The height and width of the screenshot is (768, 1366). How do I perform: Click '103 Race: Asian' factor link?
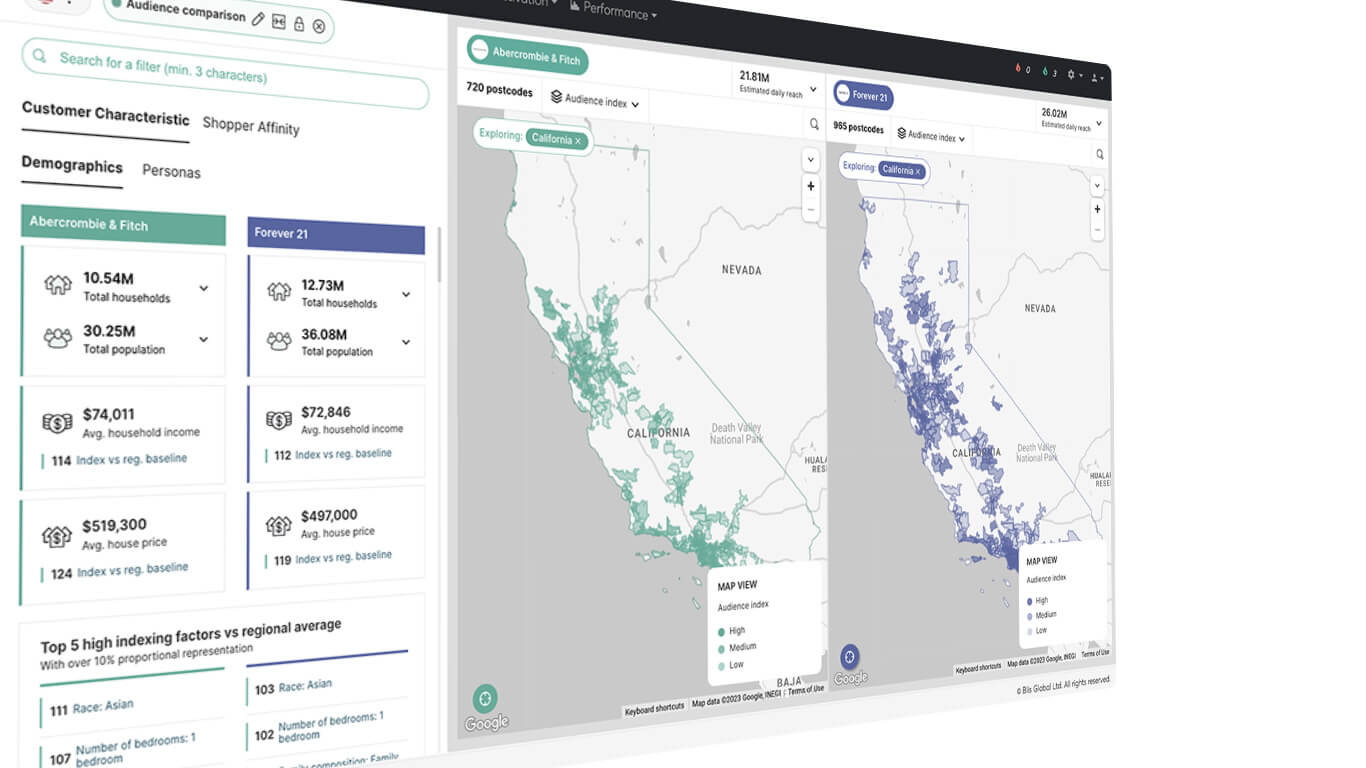pyautogui.click(x=293, y=687)
